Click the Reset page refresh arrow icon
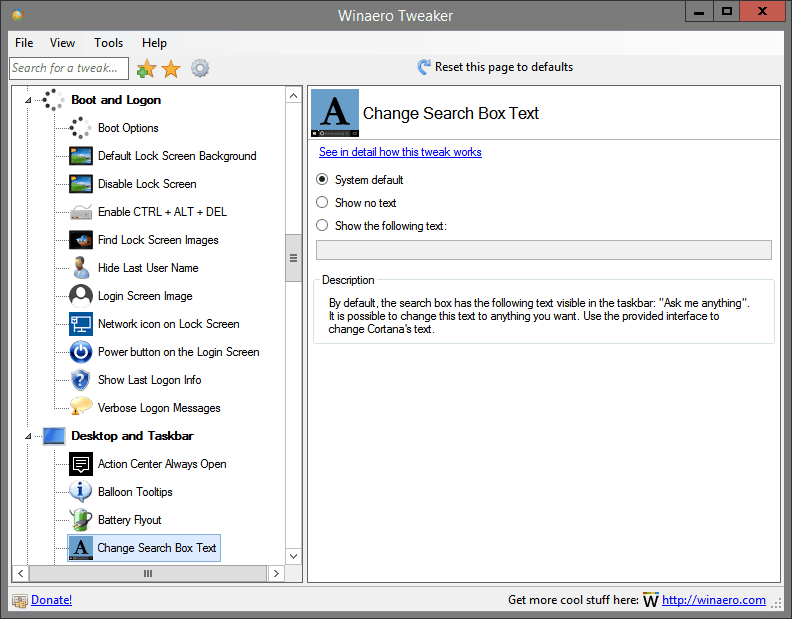 tap(424, 67)
